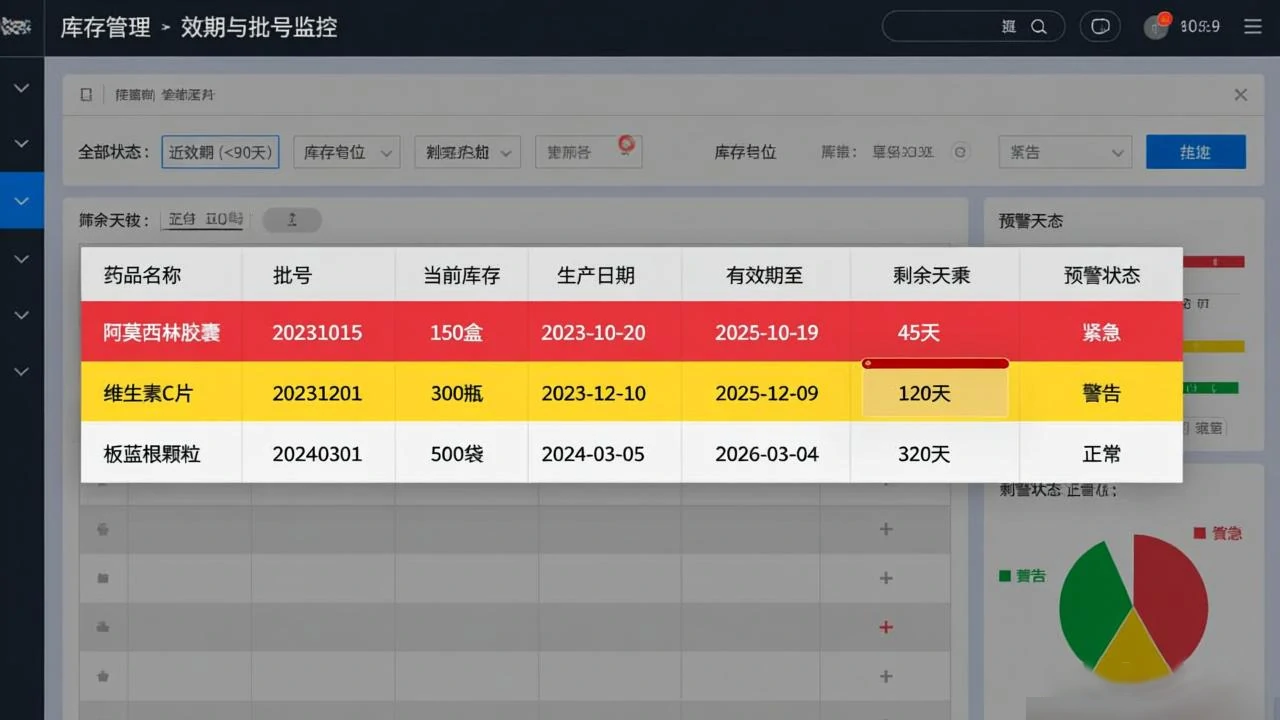Screen dimensions: 1280x720
Task: Open the 警告 status dropdown on the right
Action: [x=1064, y=152]
